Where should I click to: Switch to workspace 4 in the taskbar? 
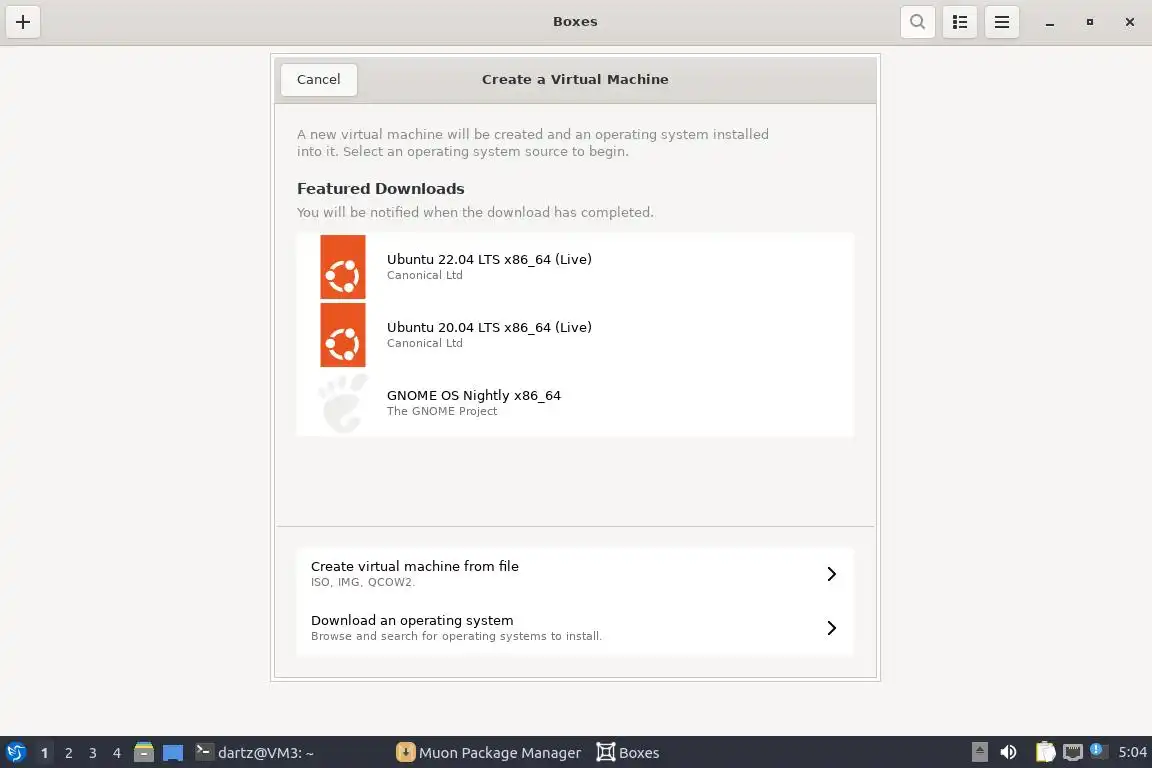(117, 753)
